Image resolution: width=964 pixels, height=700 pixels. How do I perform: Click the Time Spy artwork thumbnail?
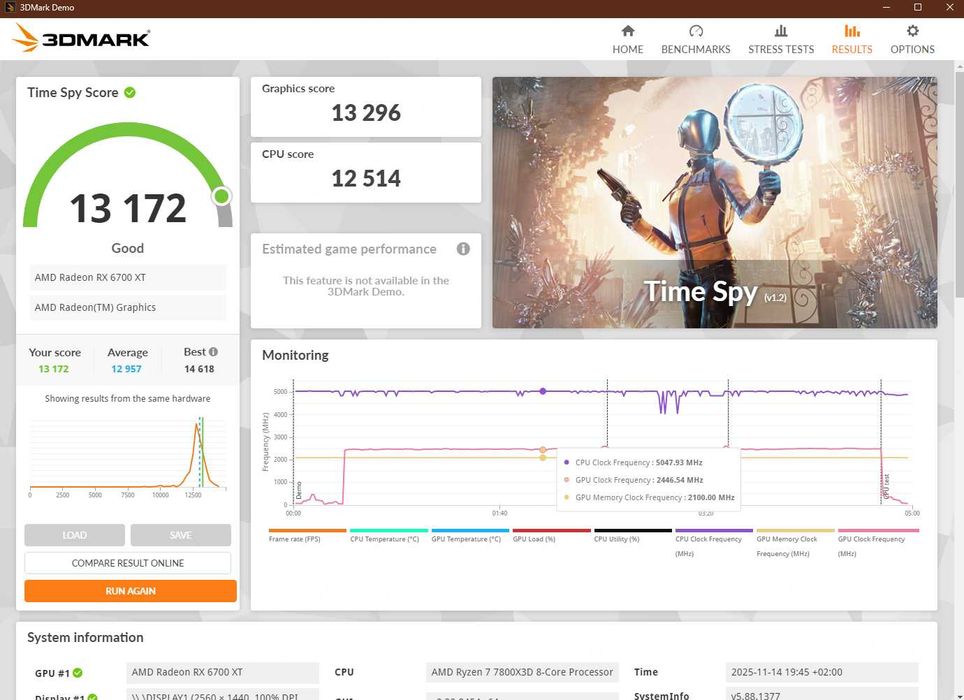click(x=714, y=202)
